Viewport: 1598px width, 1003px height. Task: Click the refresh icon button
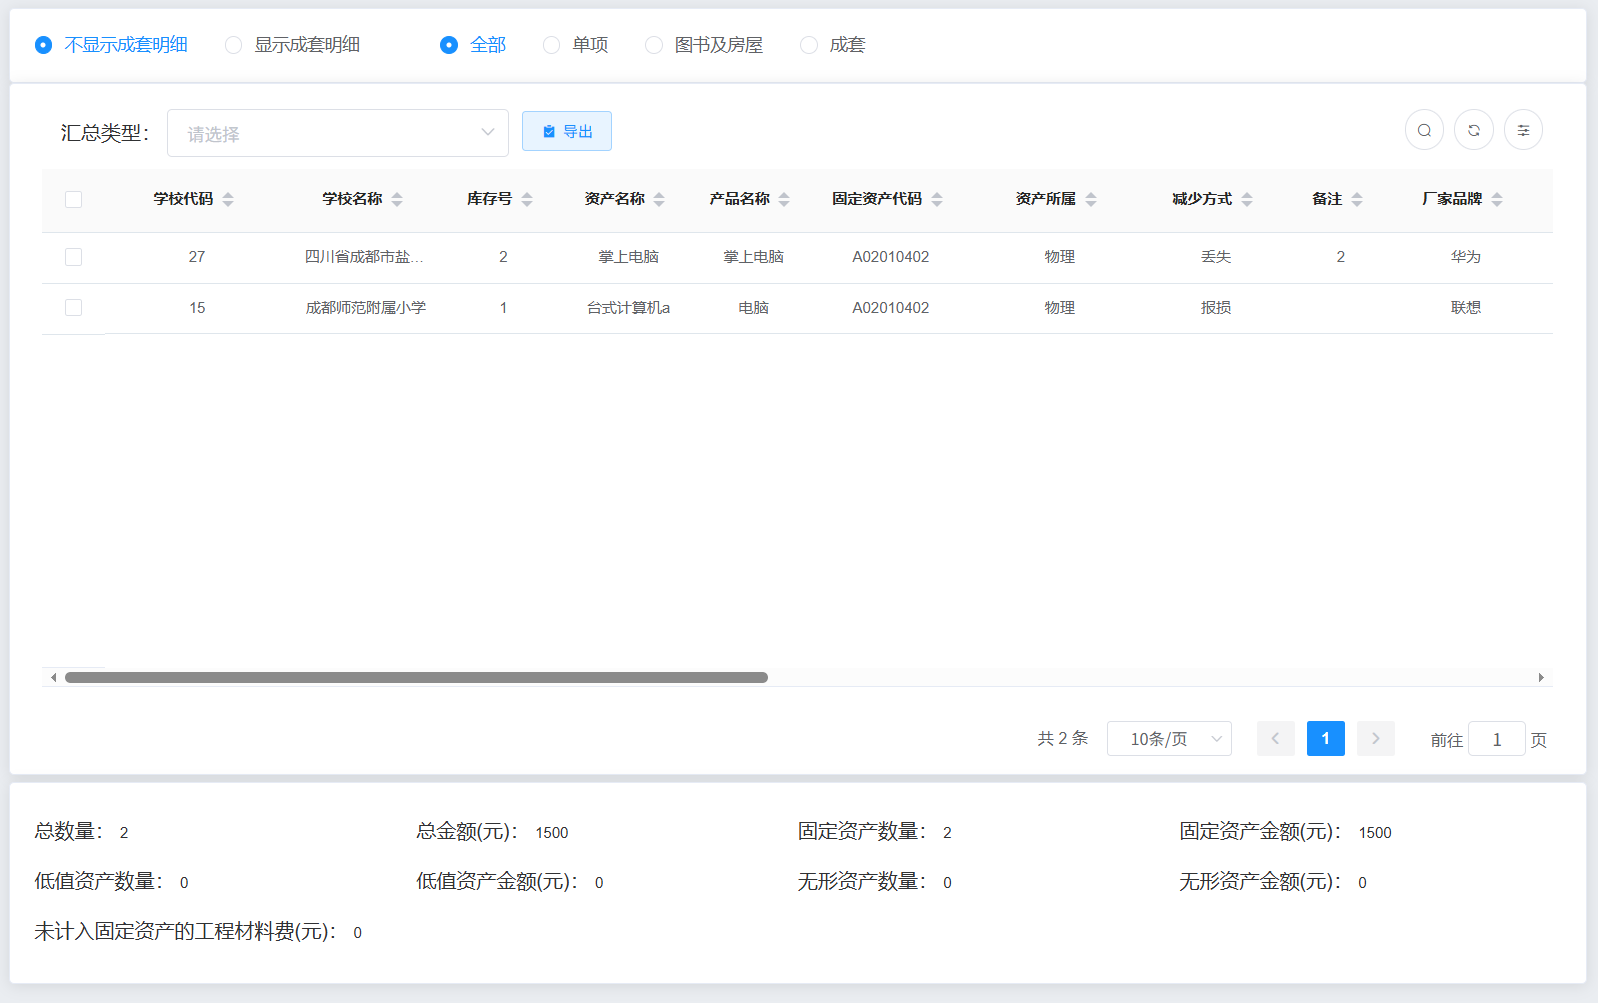click(x=1473, y=130)
